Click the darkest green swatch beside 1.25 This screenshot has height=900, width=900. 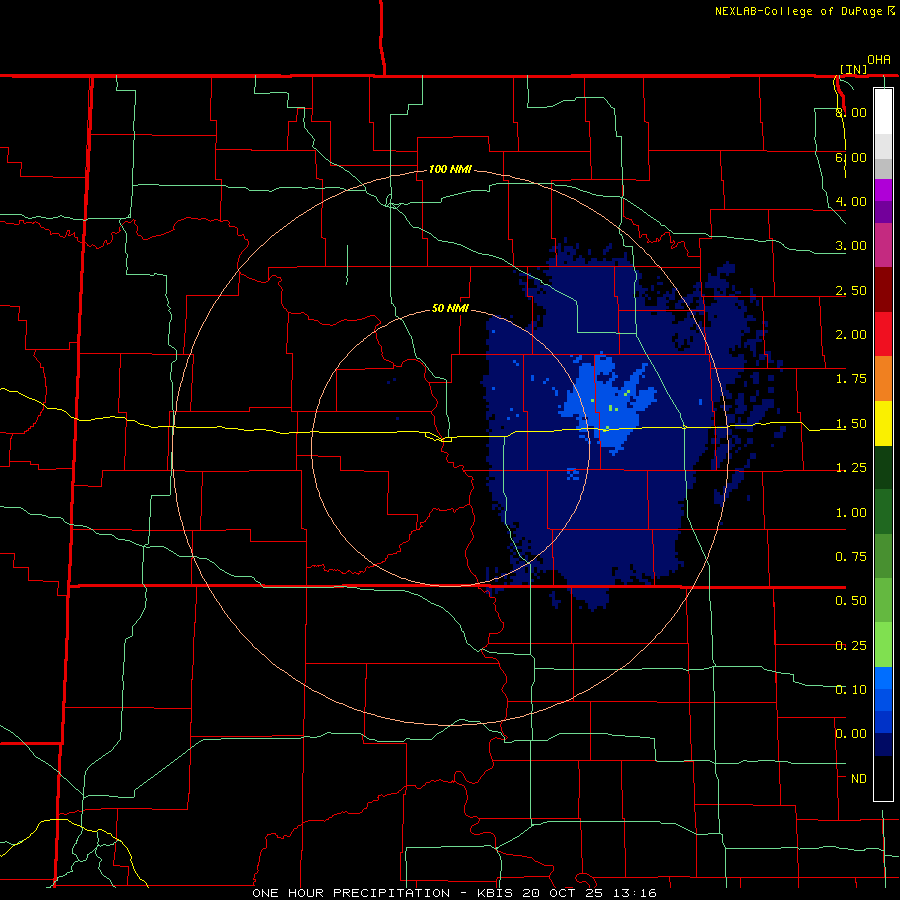tap(883, 468)
